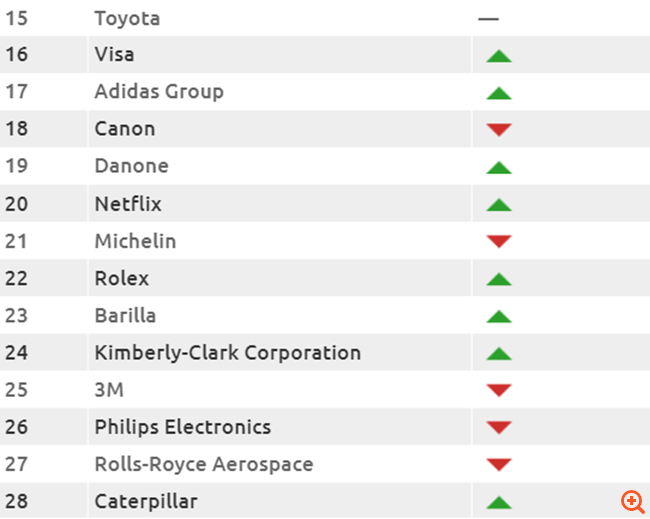Click the magnifier zoom icon

tap(631, 500)
